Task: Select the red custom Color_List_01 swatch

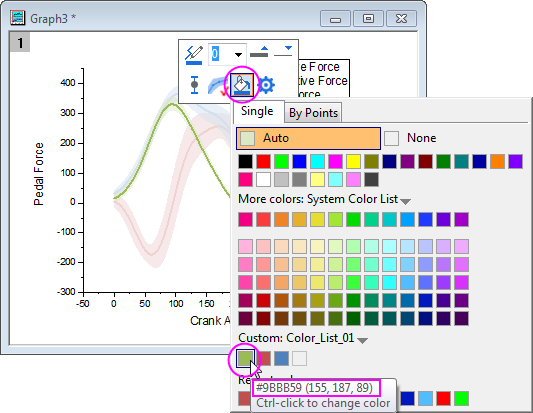Action: point(265,359)
